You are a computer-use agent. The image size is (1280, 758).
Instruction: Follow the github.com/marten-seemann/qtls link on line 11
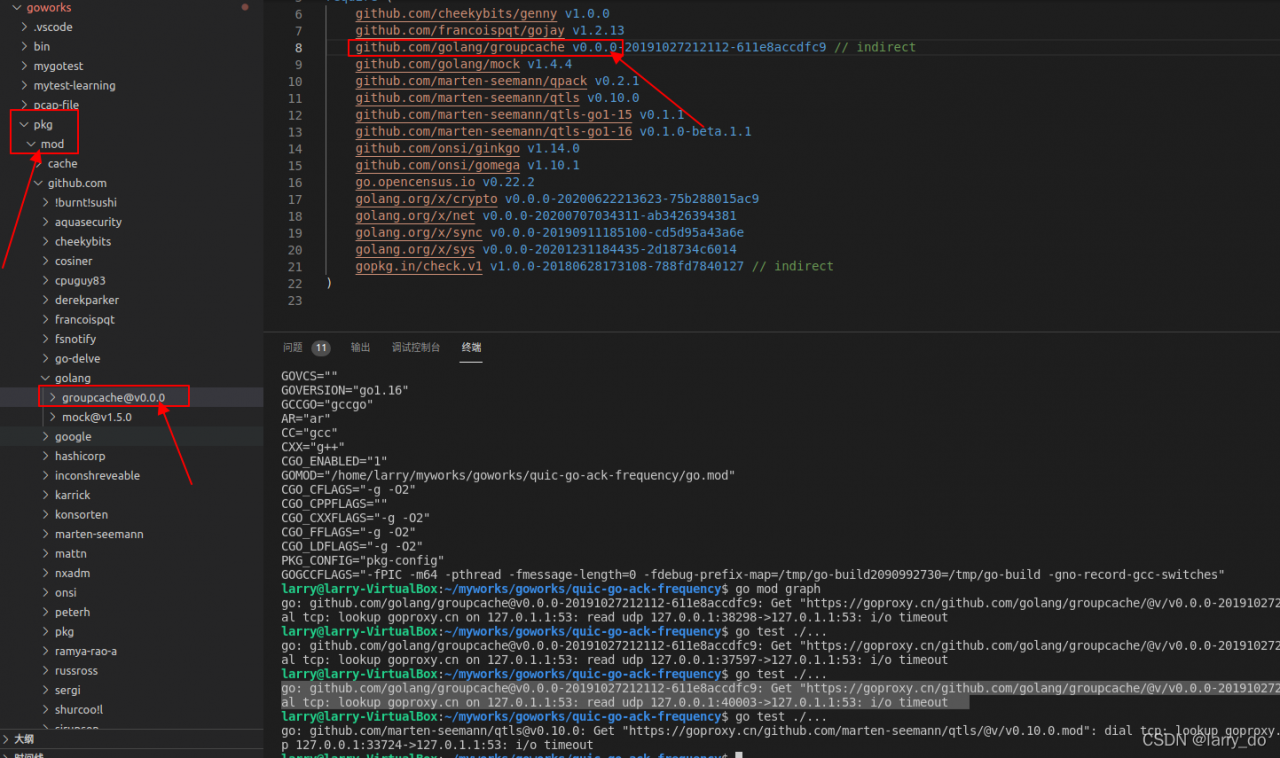467,98
